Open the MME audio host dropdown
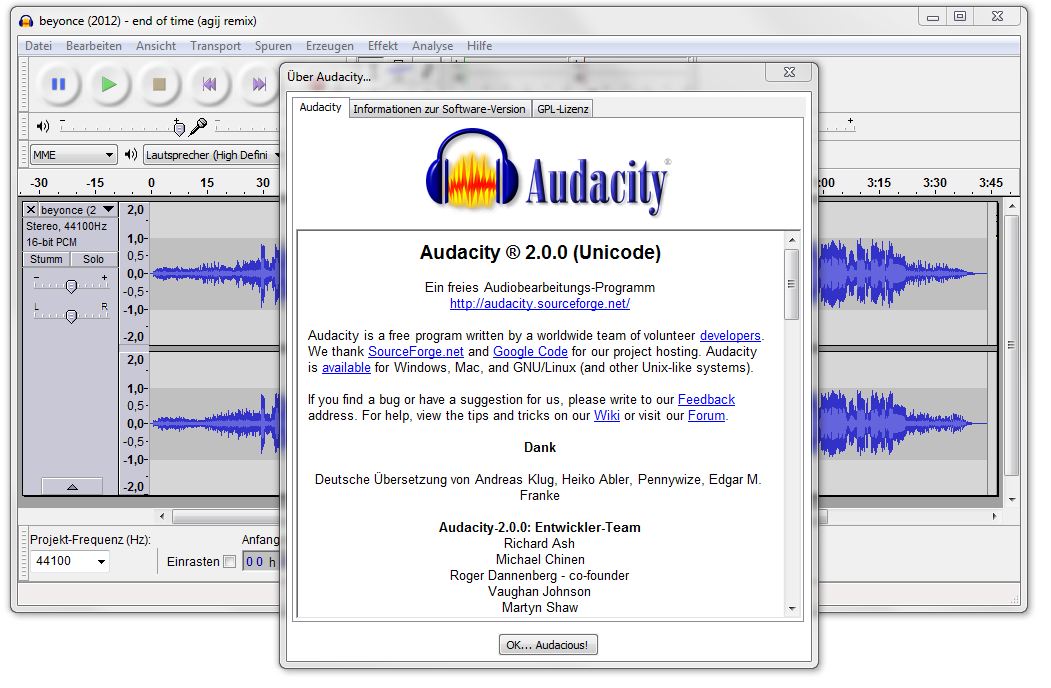Viewport: 1051px width, 688px height. (x=73, y=155)
